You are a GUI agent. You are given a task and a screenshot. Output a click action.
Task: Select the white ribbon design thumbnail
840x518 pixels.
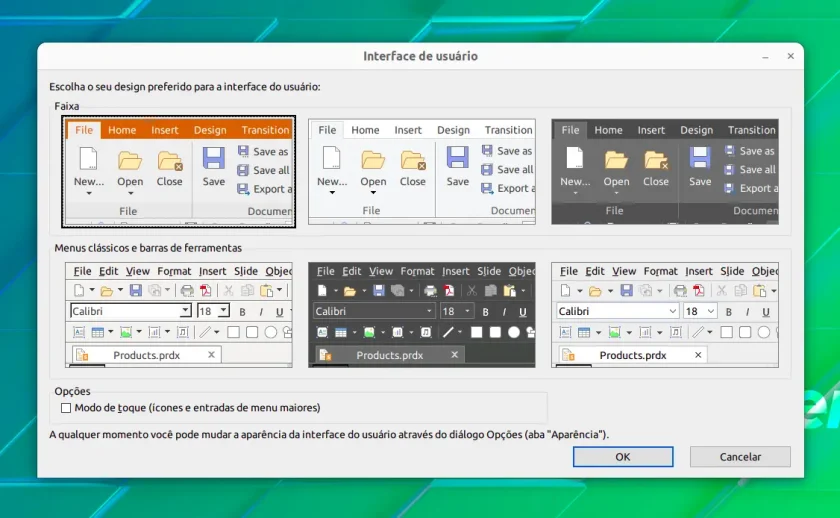click(x=422, y=171)
